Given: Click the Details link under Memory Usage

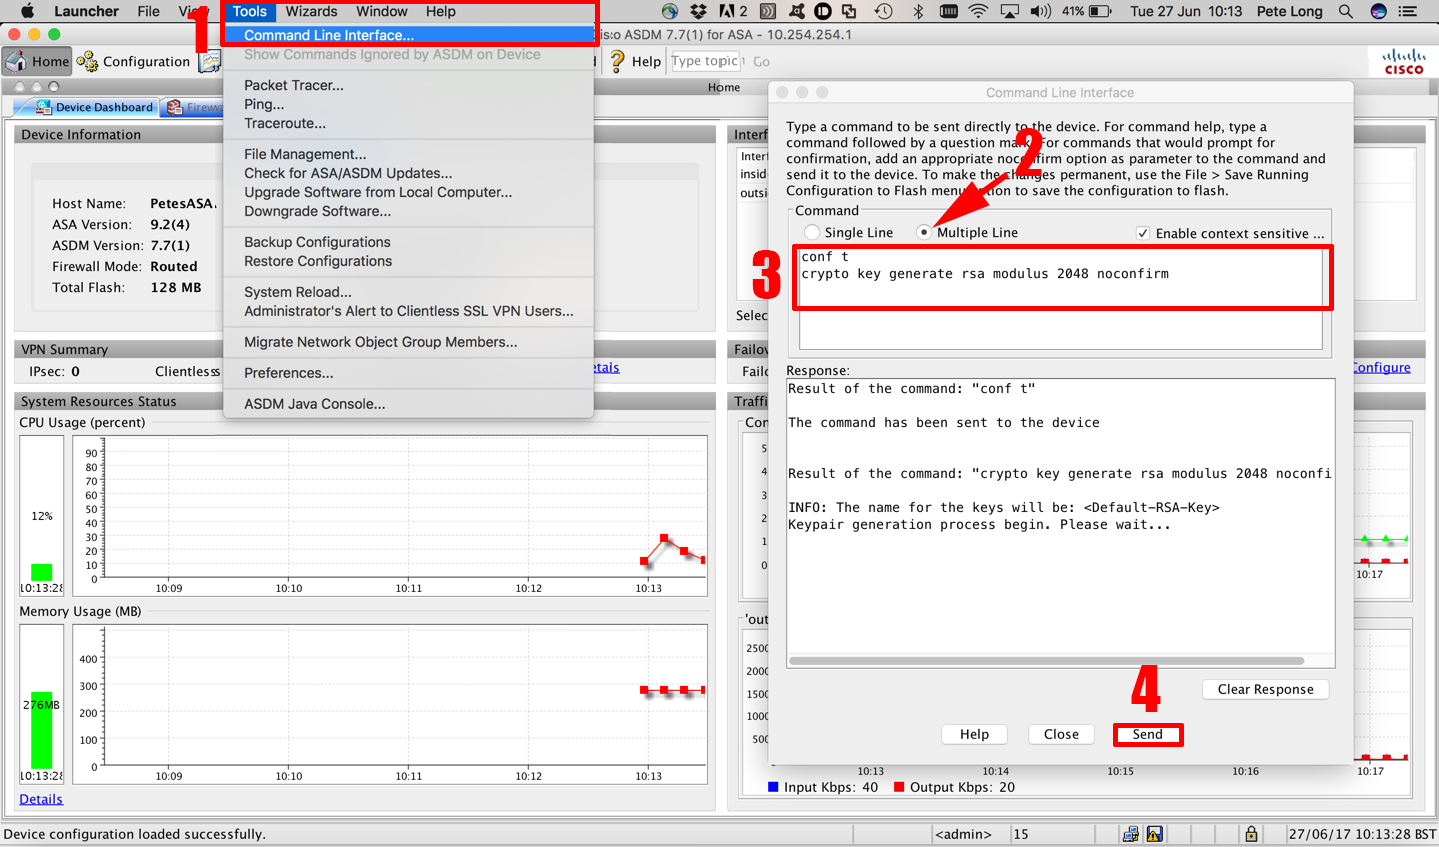Looking at the screenshot, I should (x=41, y=799).
